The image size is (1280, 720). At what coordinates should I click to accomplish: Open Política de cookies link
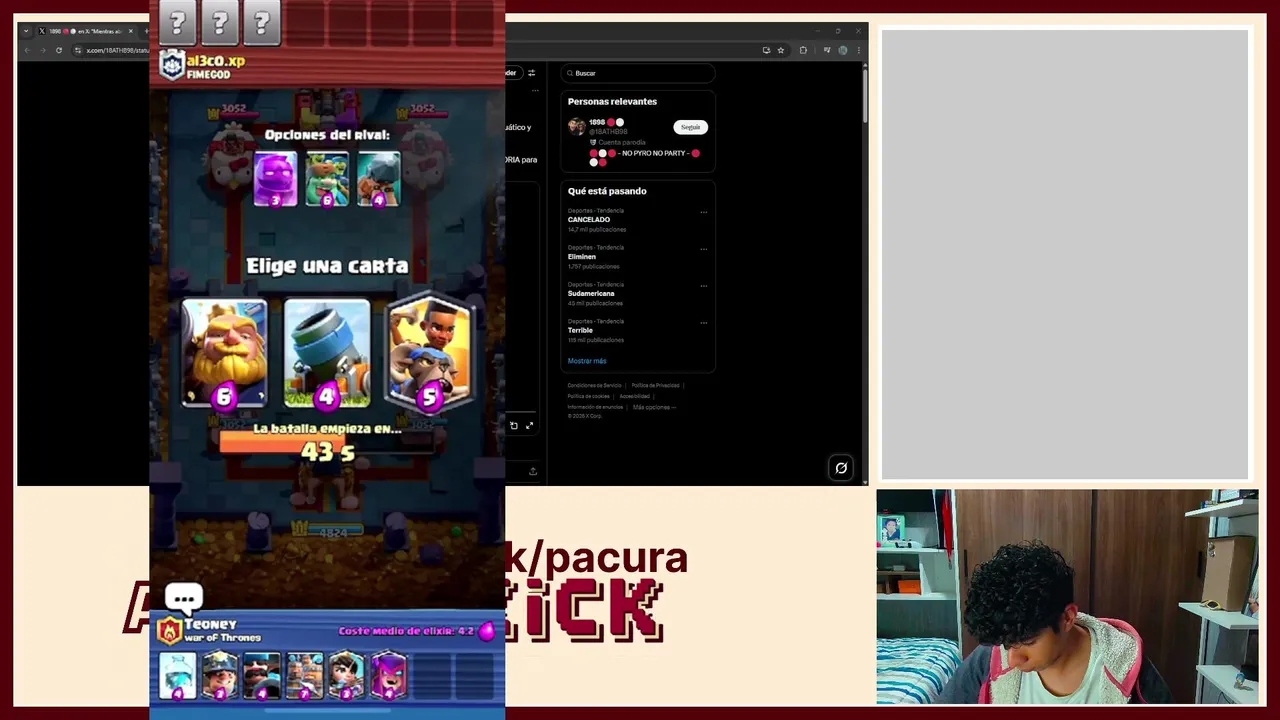[589, 396]
